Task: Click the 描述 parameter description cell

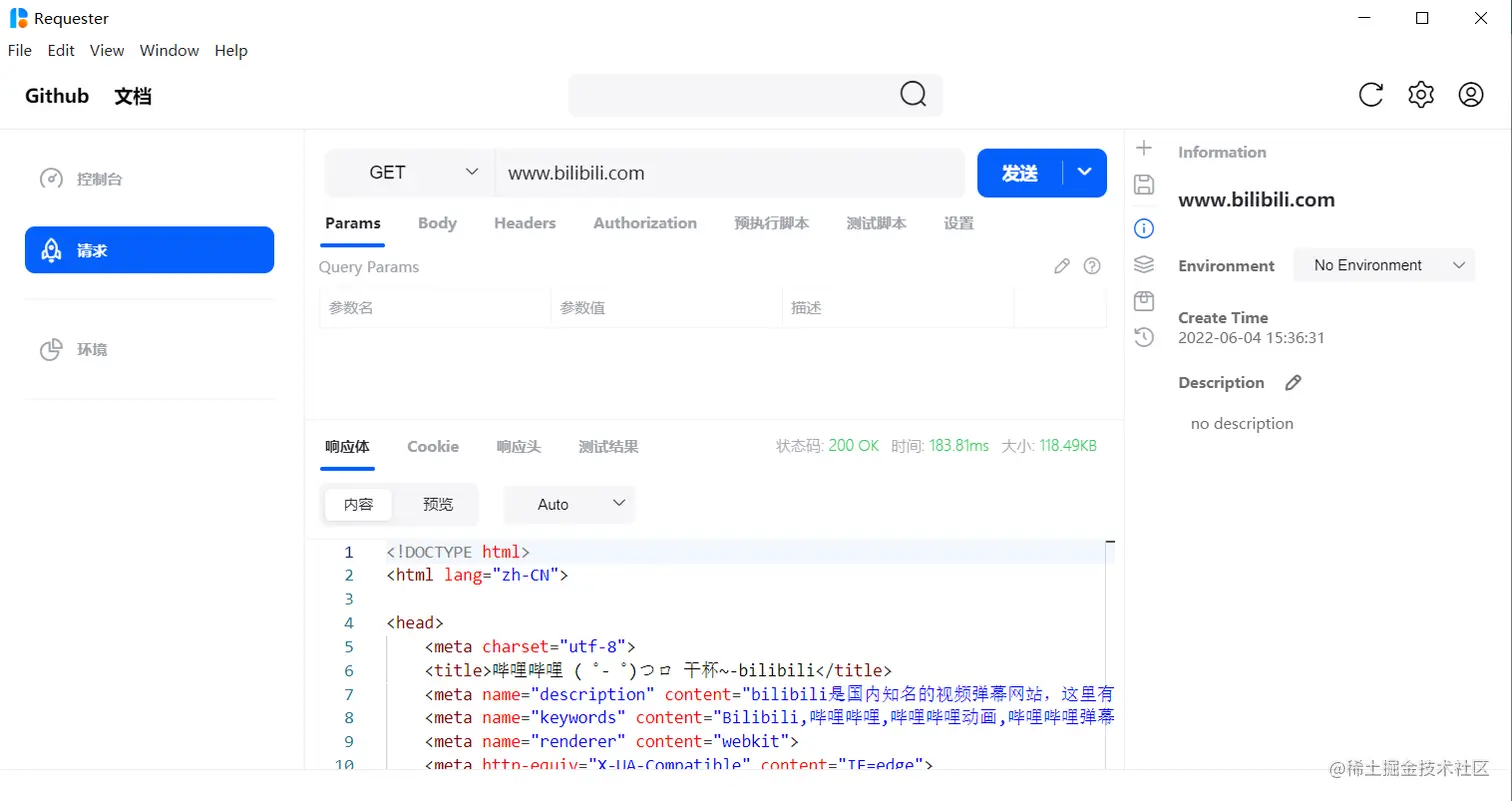Action: click(898, 308)
